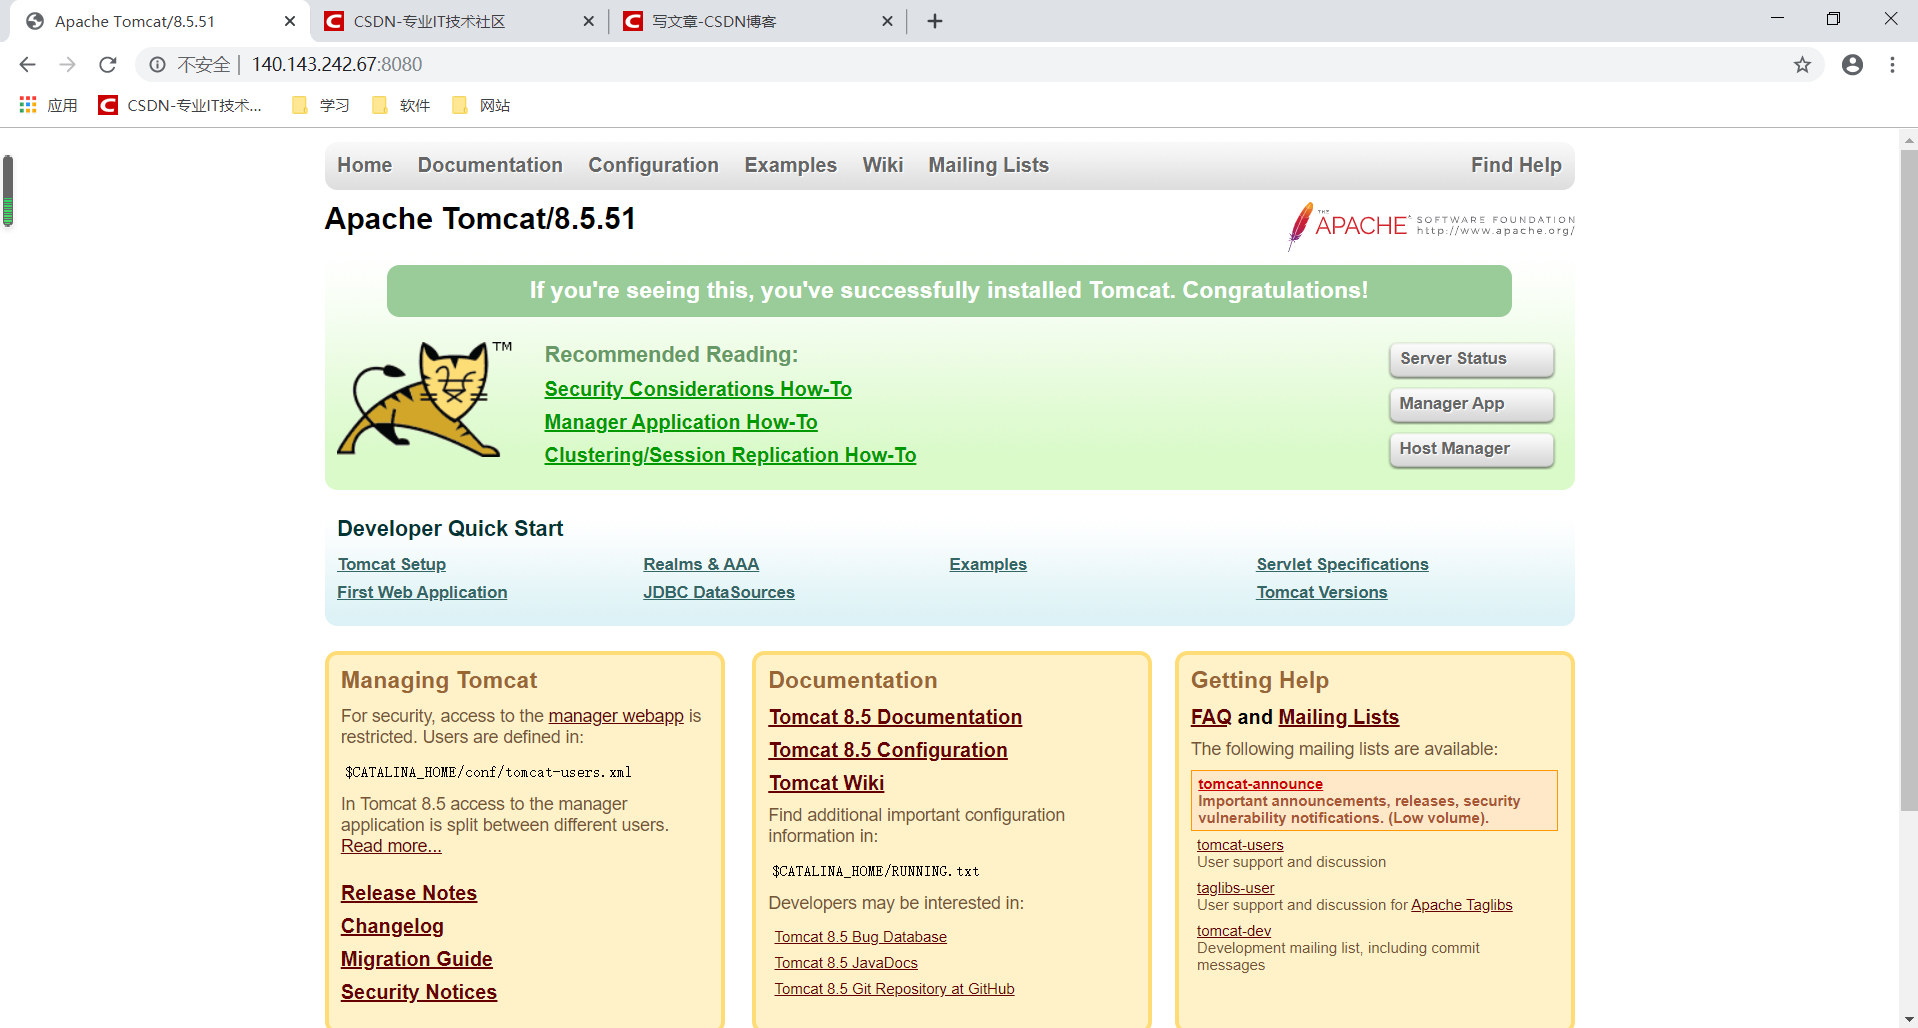Image resolution: width=1918 pixels, height=1028 pixels.
Task: Open Tomcat Versions link
Action: click(x=1322, y=592)
